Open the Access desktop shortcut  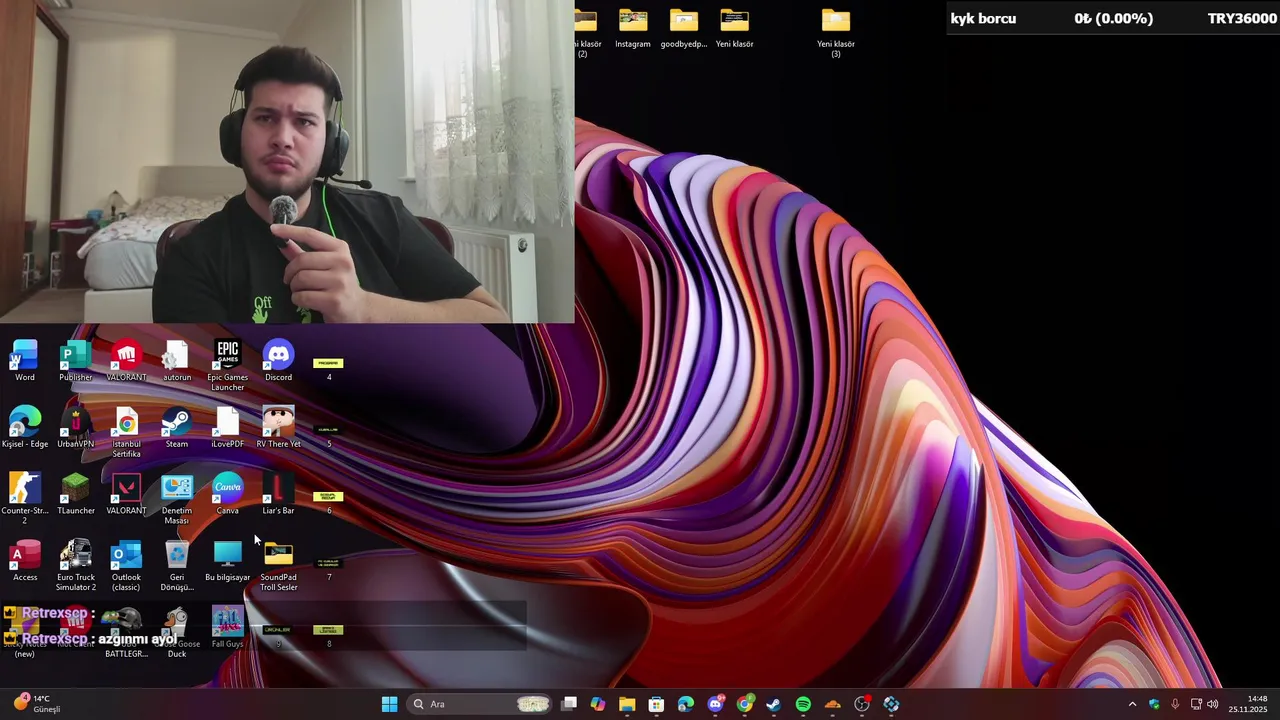click(25, 560)
